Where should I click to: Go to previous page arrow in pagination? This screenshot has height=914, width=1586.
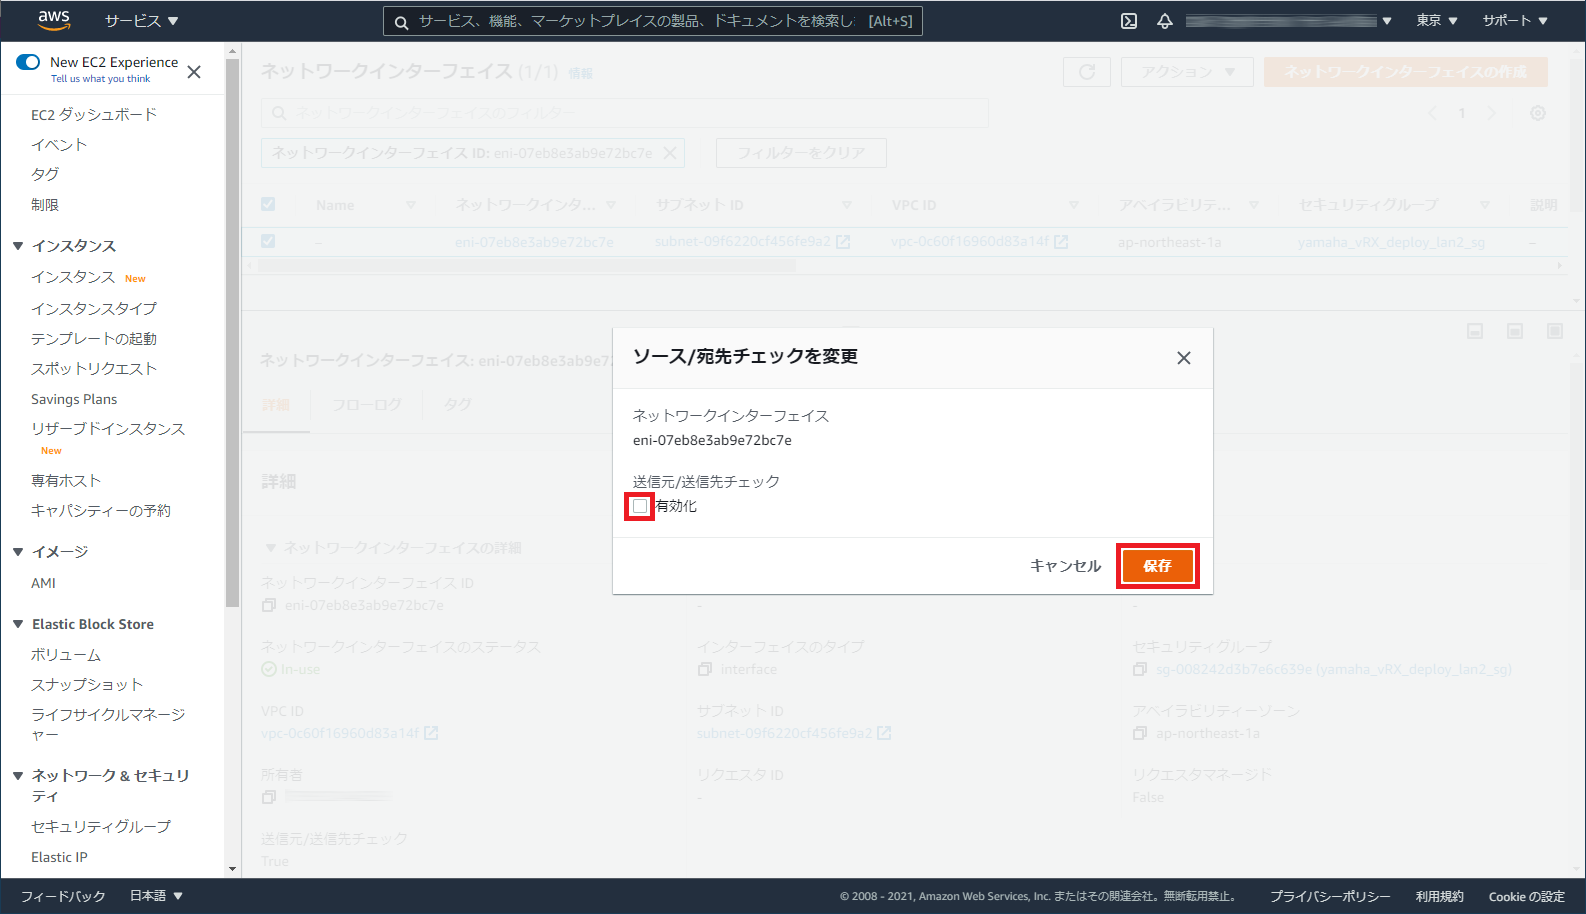[x=1432, y=113]
